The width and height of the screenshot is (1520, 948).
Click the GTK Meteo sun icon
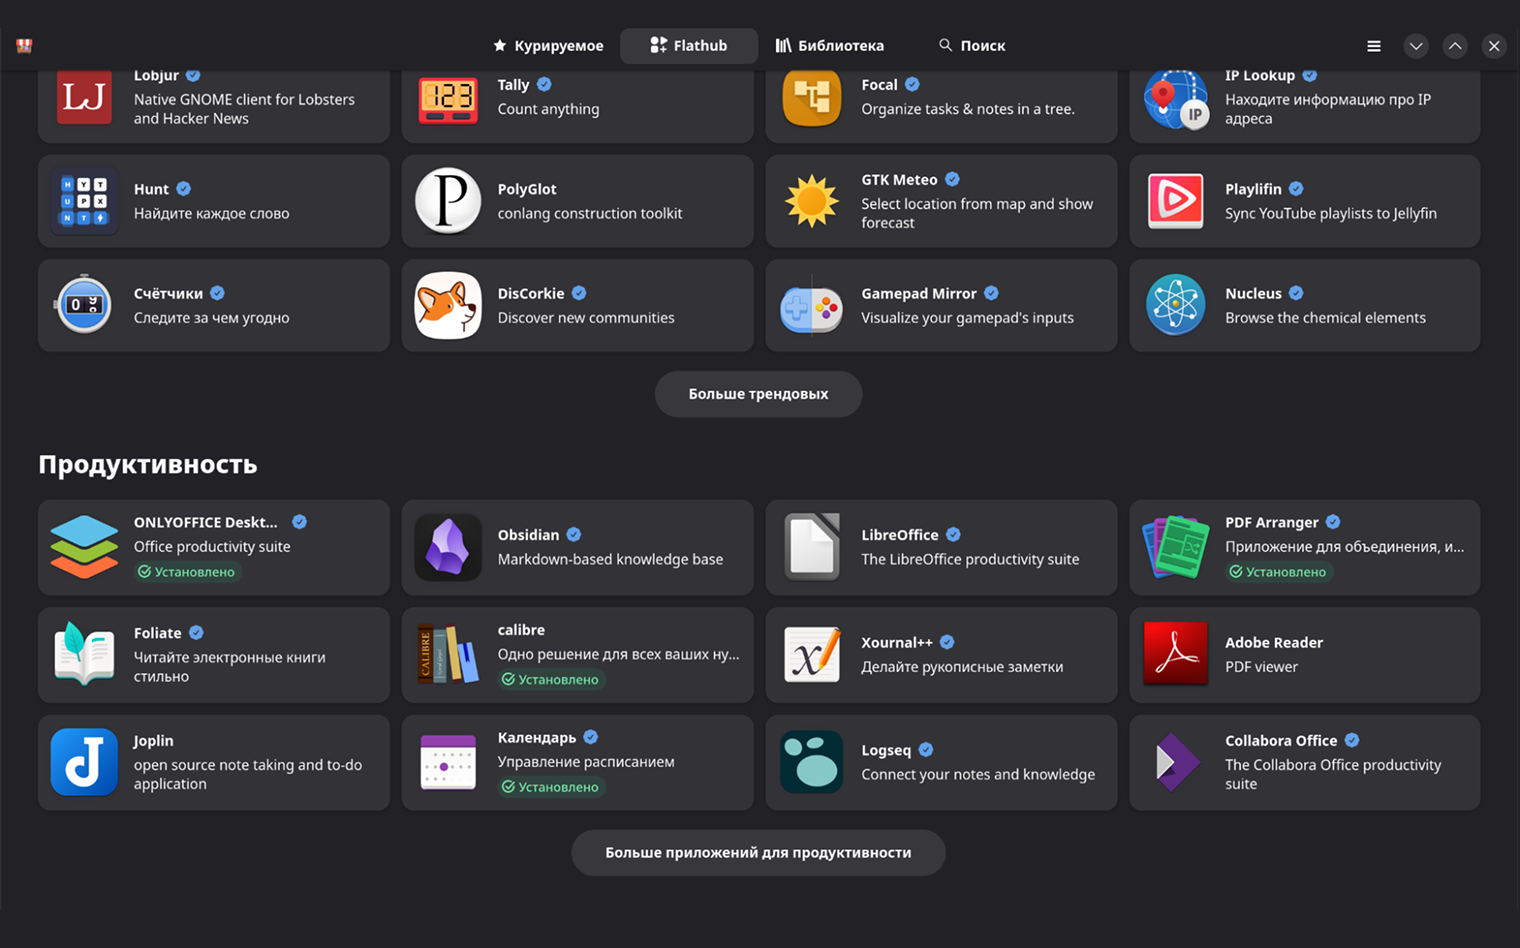tap(812, 201)
